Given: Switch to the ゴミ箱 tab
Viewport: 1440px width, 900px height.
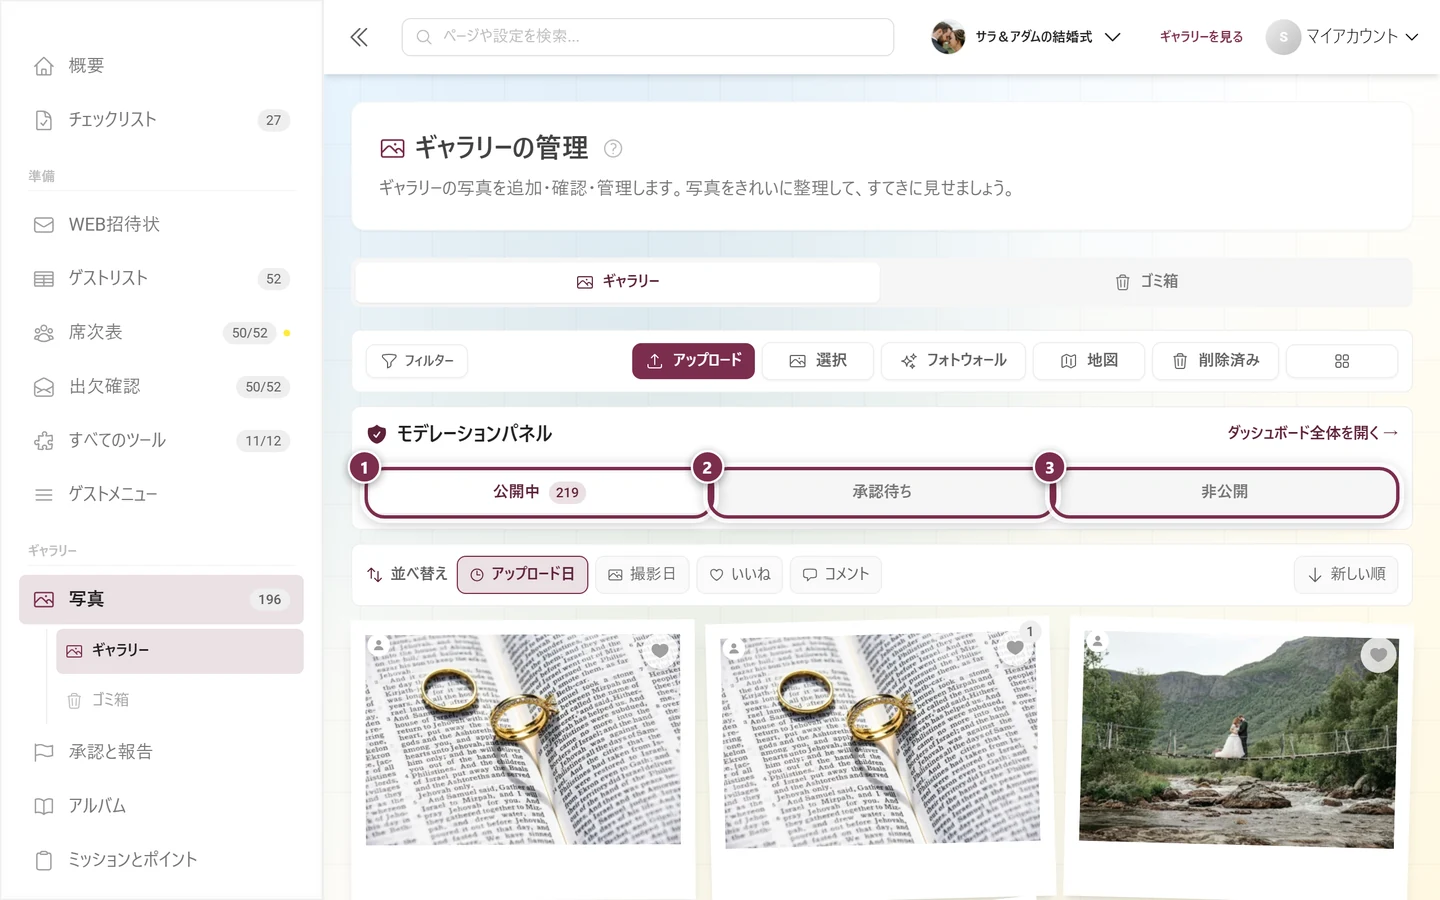Looking at the screenshot, I should pos(1146,282).
